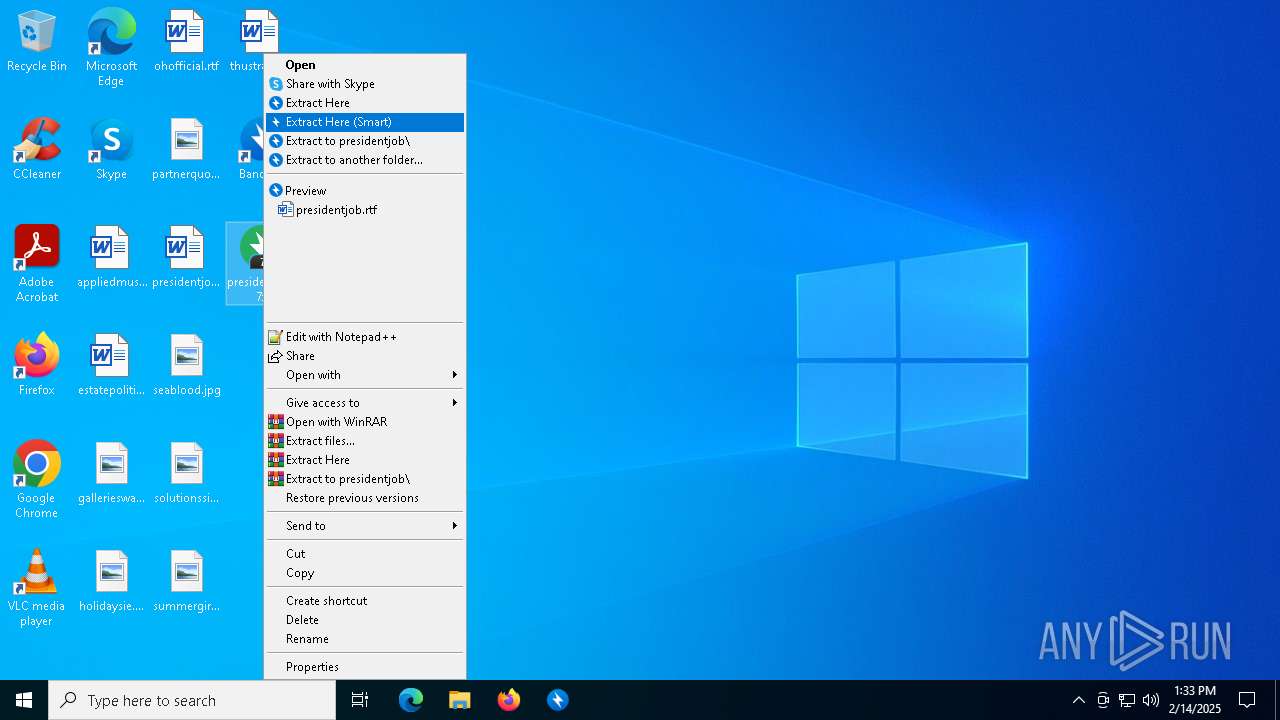Click the taskbar search box

pyautogui.click(x=192, y=700)
